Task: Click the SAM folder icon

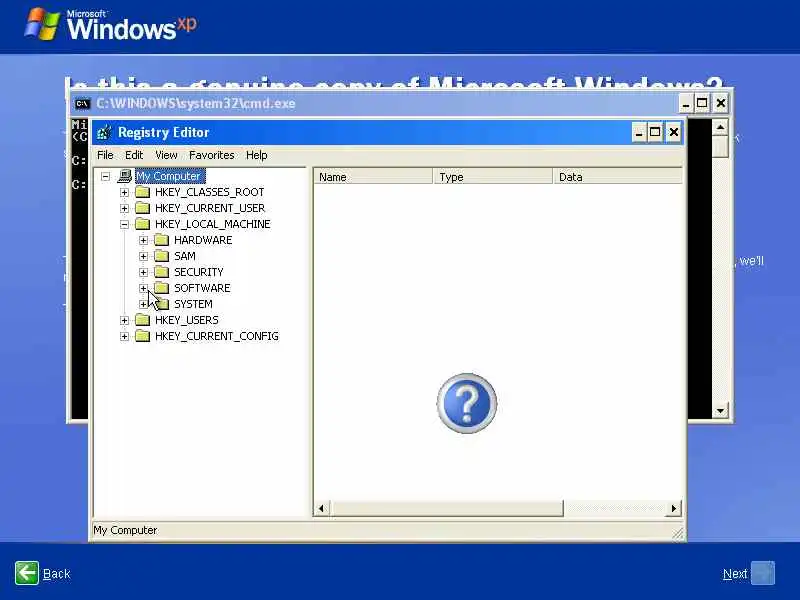Action: click(162, 256)
